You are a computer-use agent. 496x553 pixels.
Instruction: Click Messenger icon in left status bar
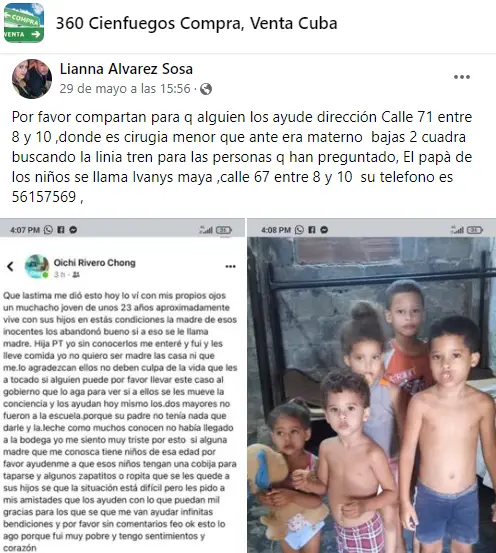[73, 230]
